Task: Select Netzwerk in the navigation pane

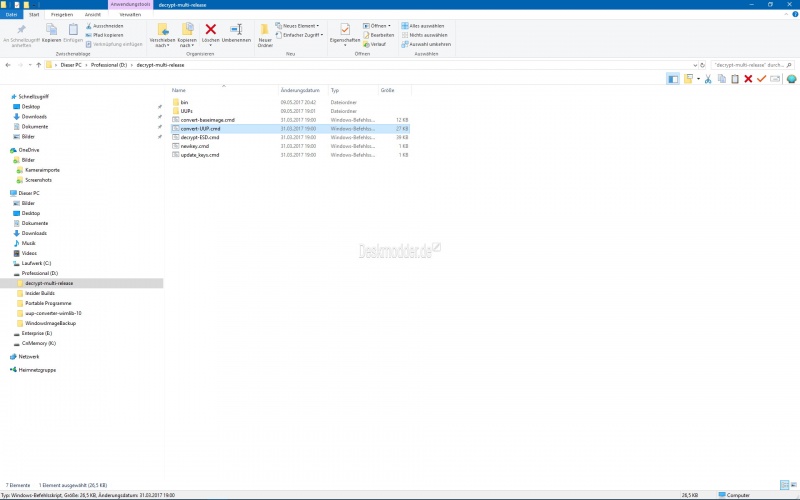Action: 29,356
